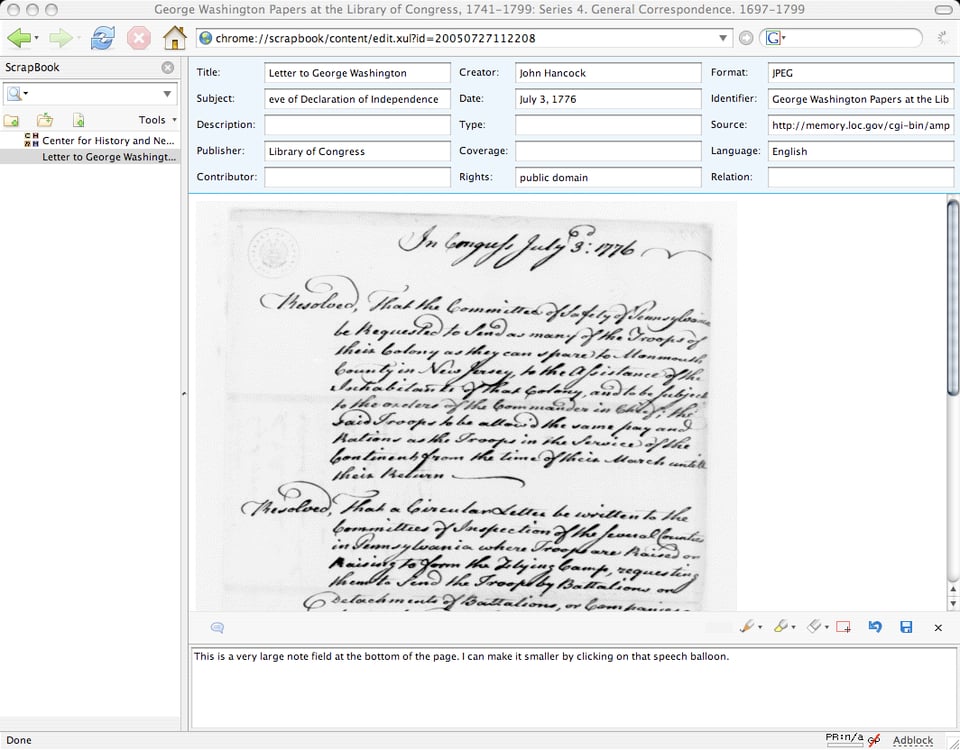Image resolution: width=960 pixels, height=750 pixels.
Task: Open the eraser options dropdown
Action: tap(827, 628)
